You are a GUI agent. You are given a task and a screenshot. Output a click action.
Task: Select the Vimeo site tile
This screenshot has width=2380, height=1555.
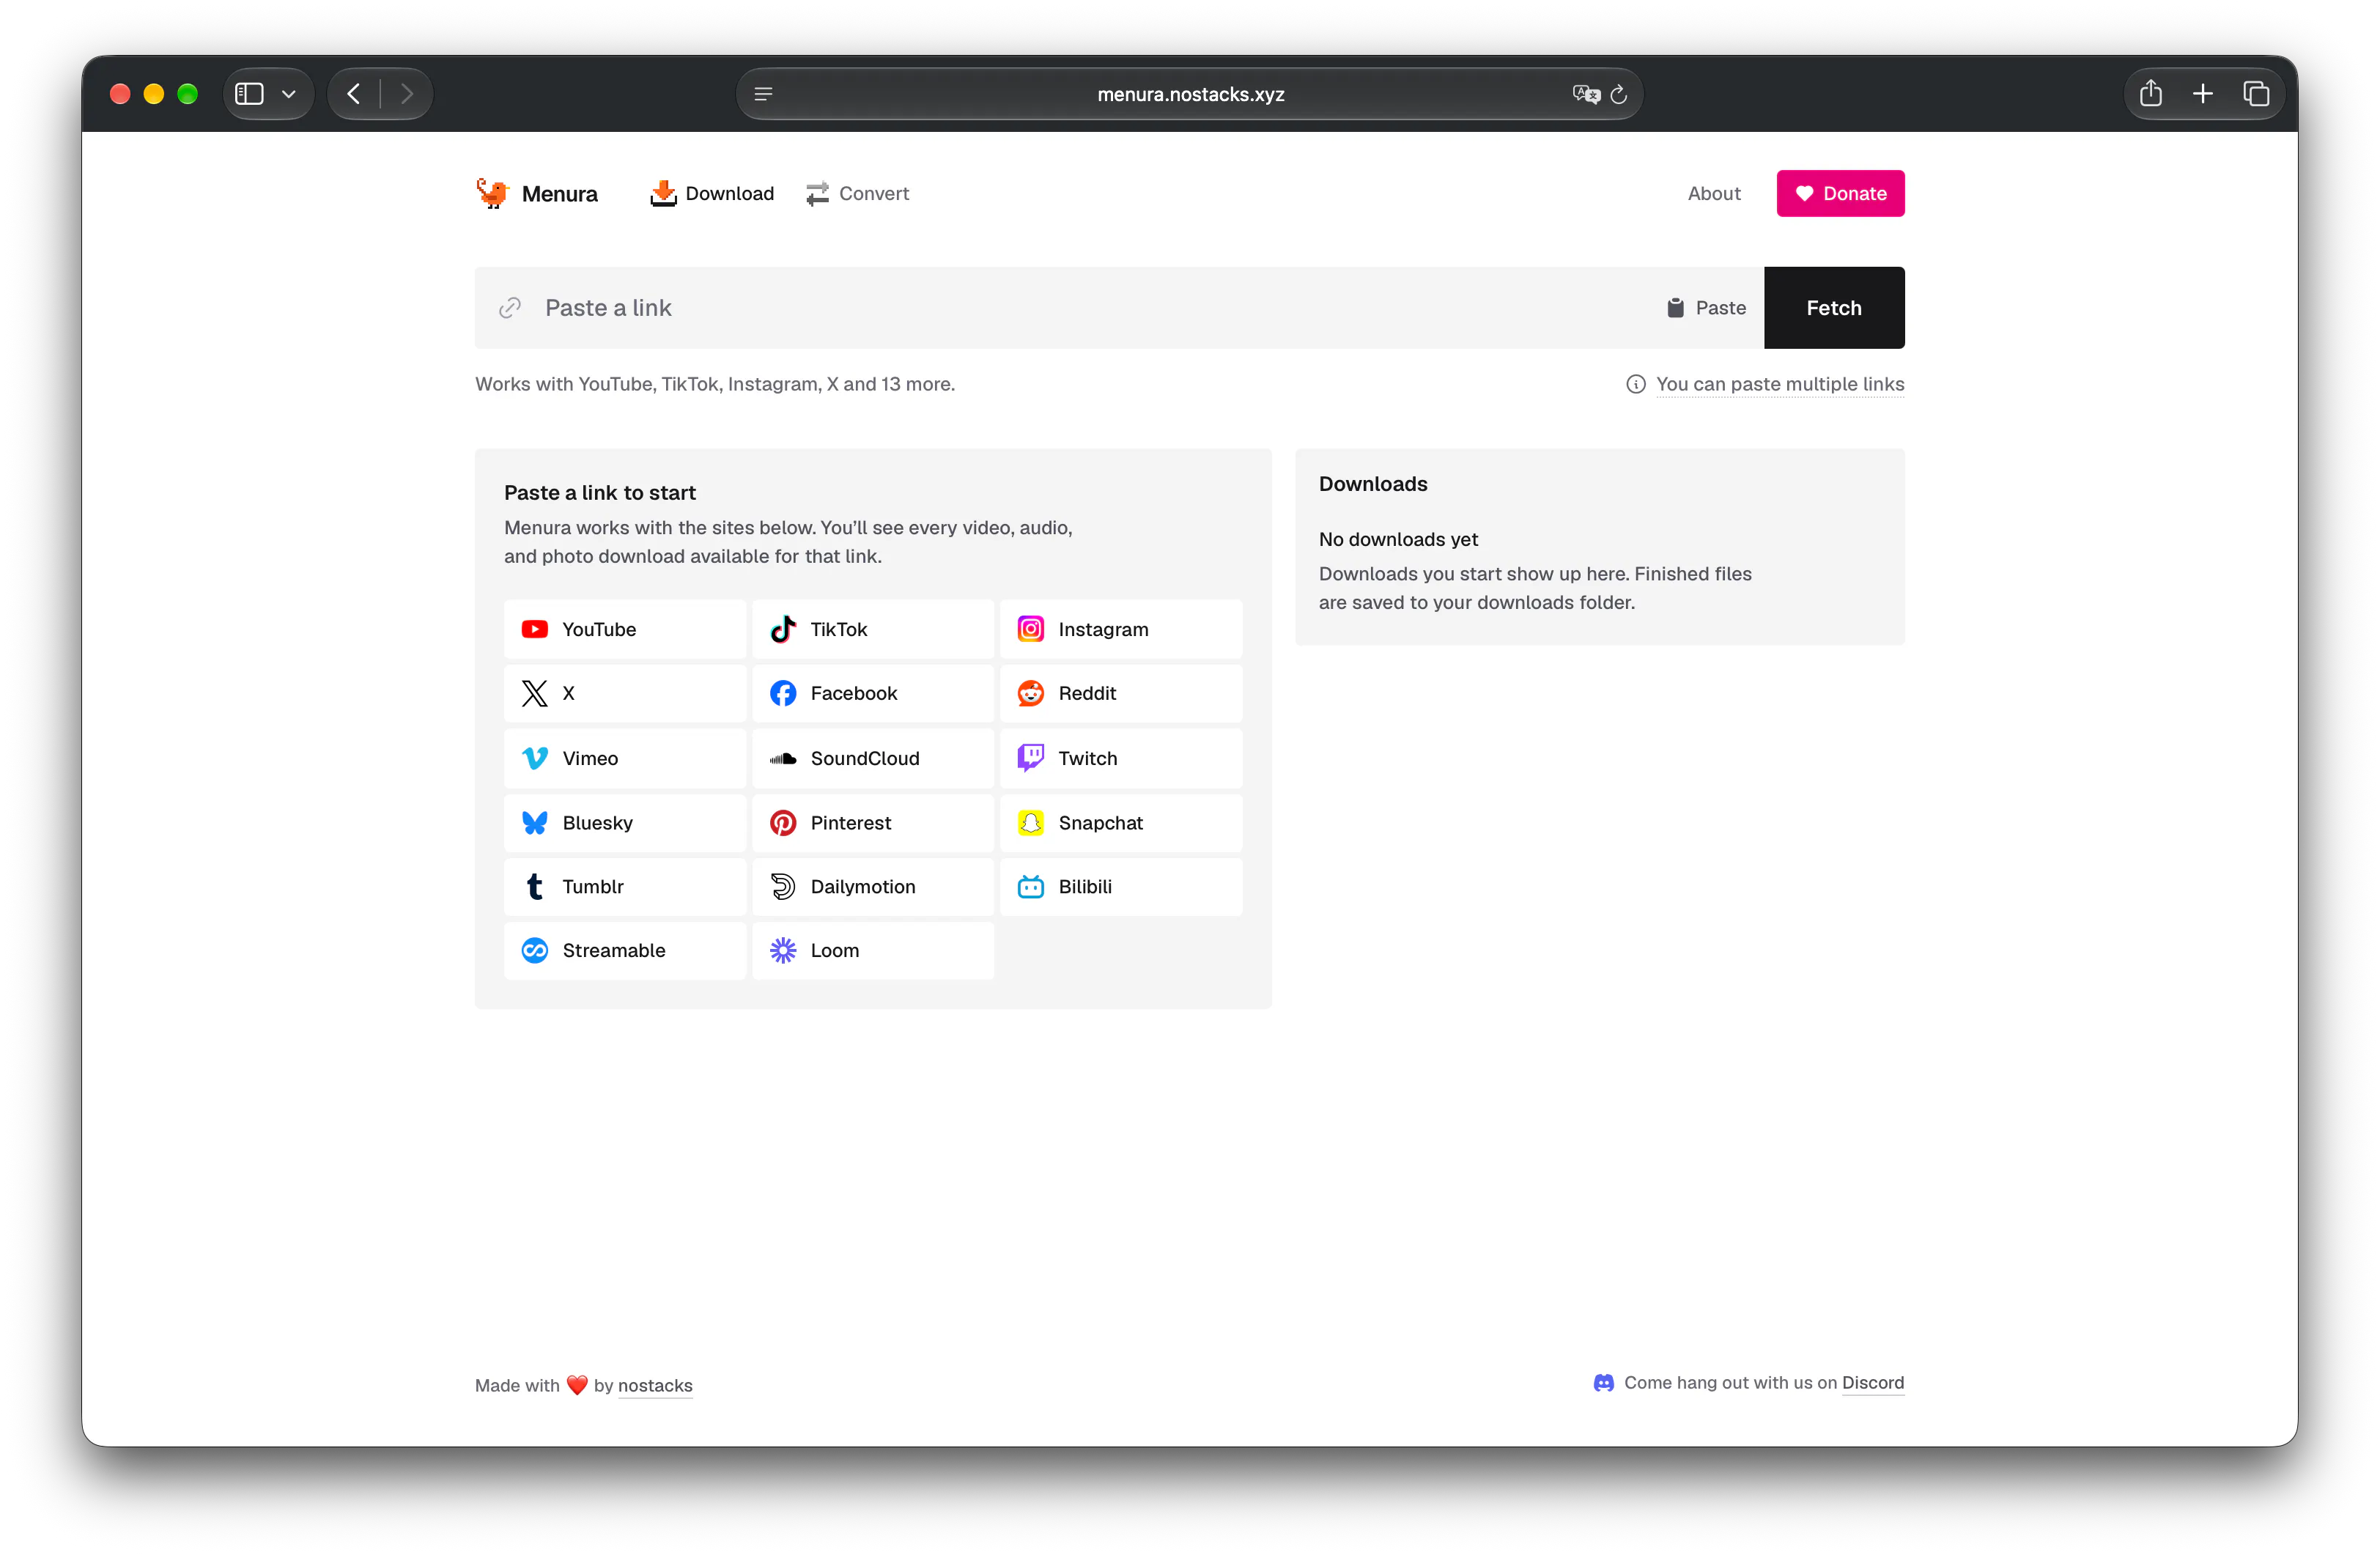[x=625, y=758]
